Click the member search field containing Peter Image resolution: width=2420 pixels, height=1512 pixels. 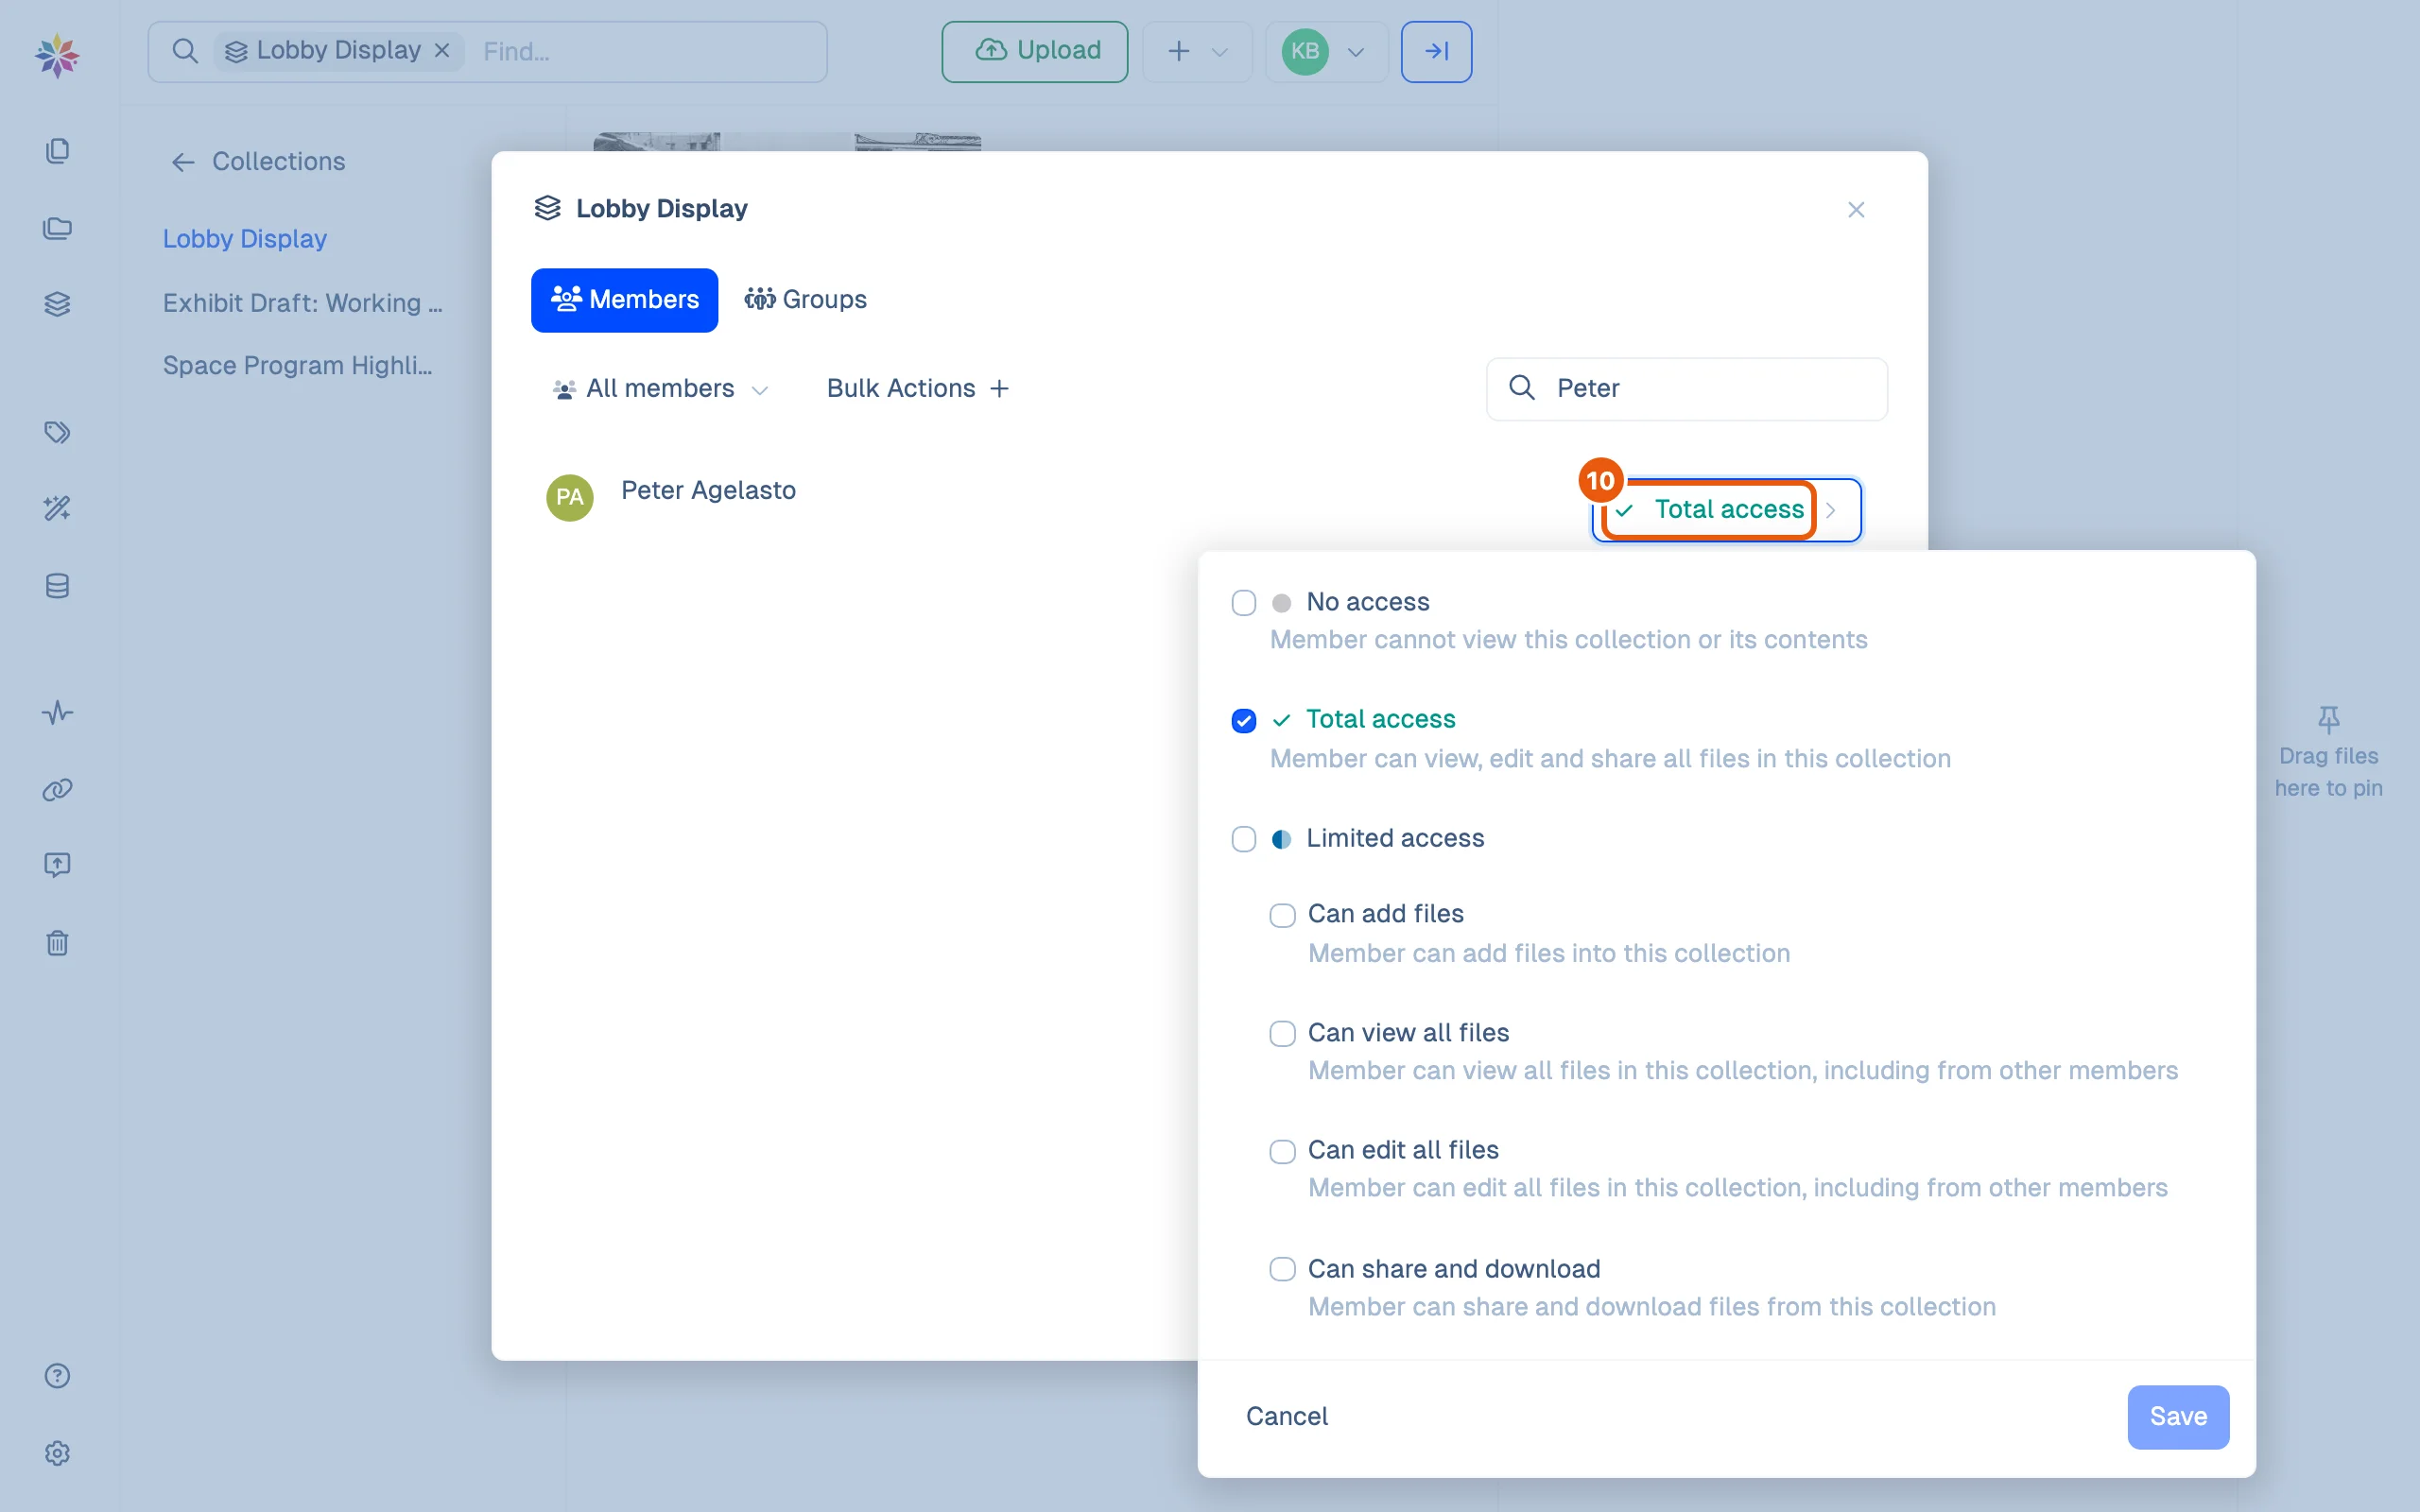1687,389
